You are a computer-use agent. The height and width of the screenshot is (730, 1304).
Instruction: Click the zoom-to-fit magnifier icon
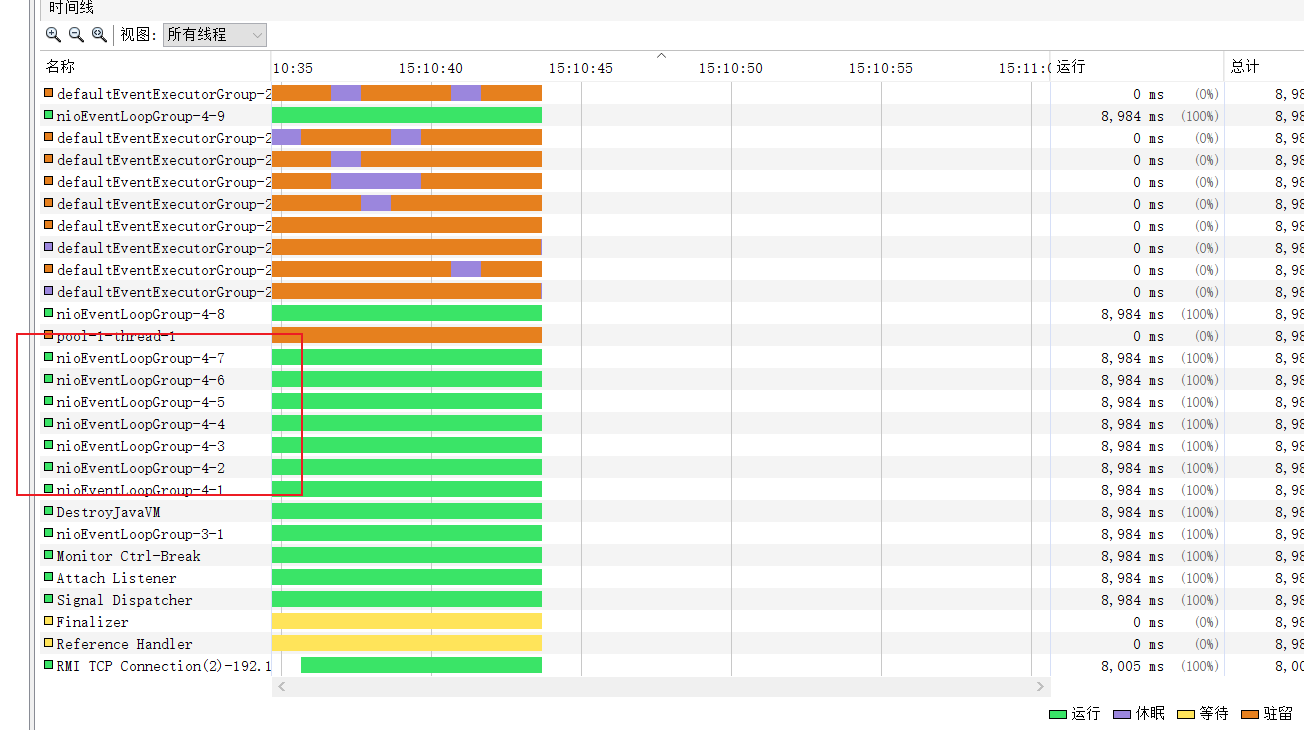tap(99, 34)
